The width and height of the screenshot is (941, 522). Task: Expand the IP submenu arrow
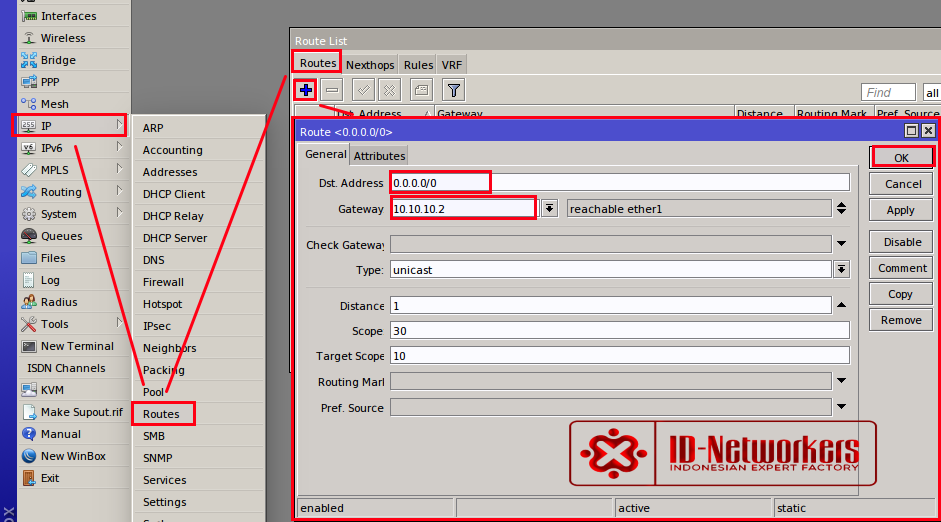tap(119, 125)
